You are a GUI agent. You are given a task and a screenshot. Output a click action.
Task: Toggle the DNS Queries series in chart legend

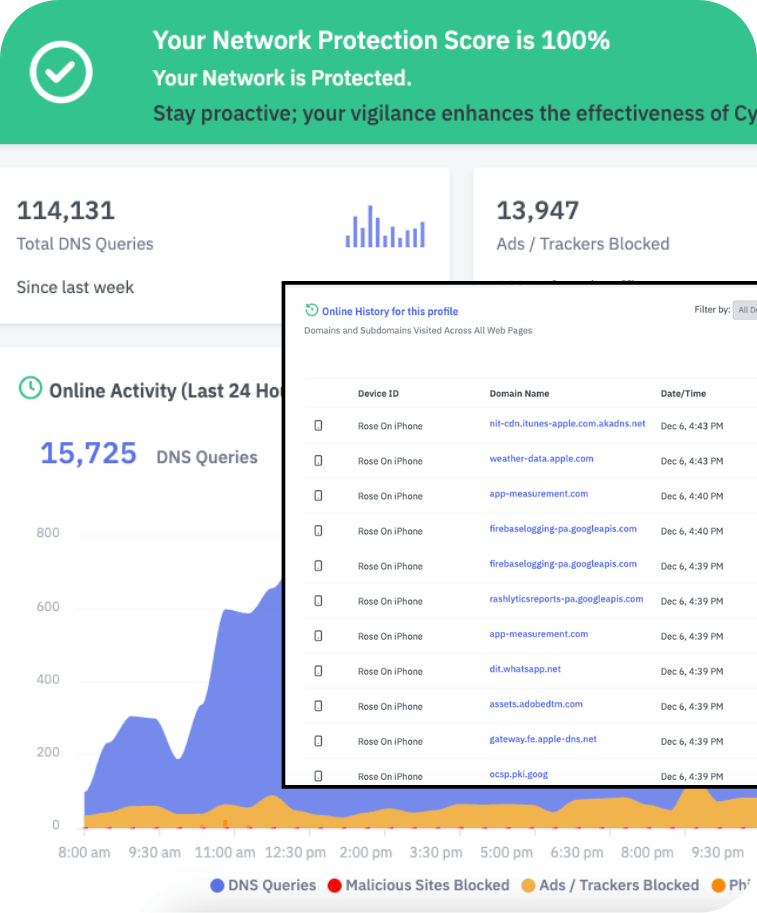[x=263, y=885]
